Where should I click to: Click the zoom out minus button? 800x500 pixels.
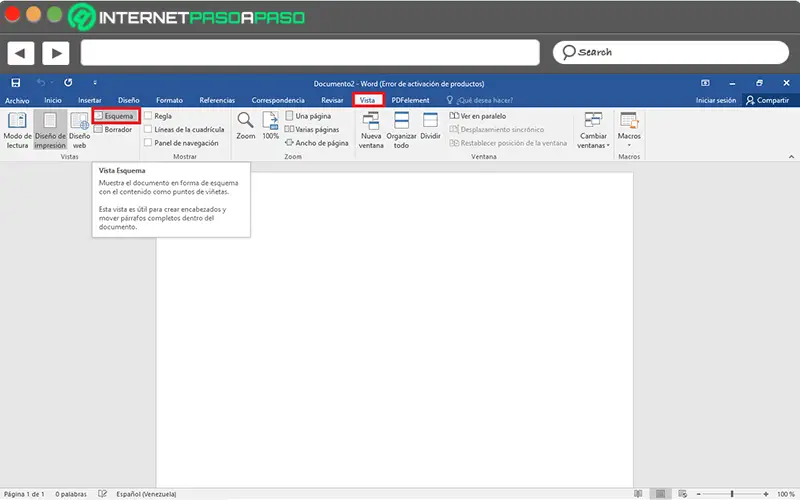[699, 494]
